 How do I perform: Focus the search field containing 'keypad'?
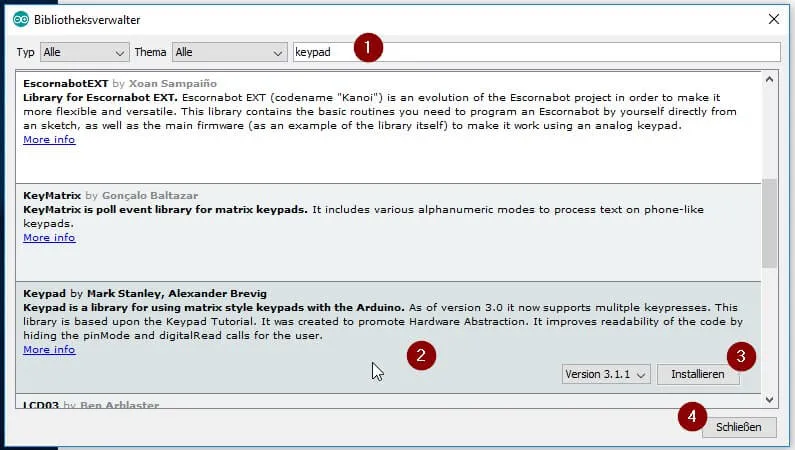pyautogui.click(x=535, y=52)
